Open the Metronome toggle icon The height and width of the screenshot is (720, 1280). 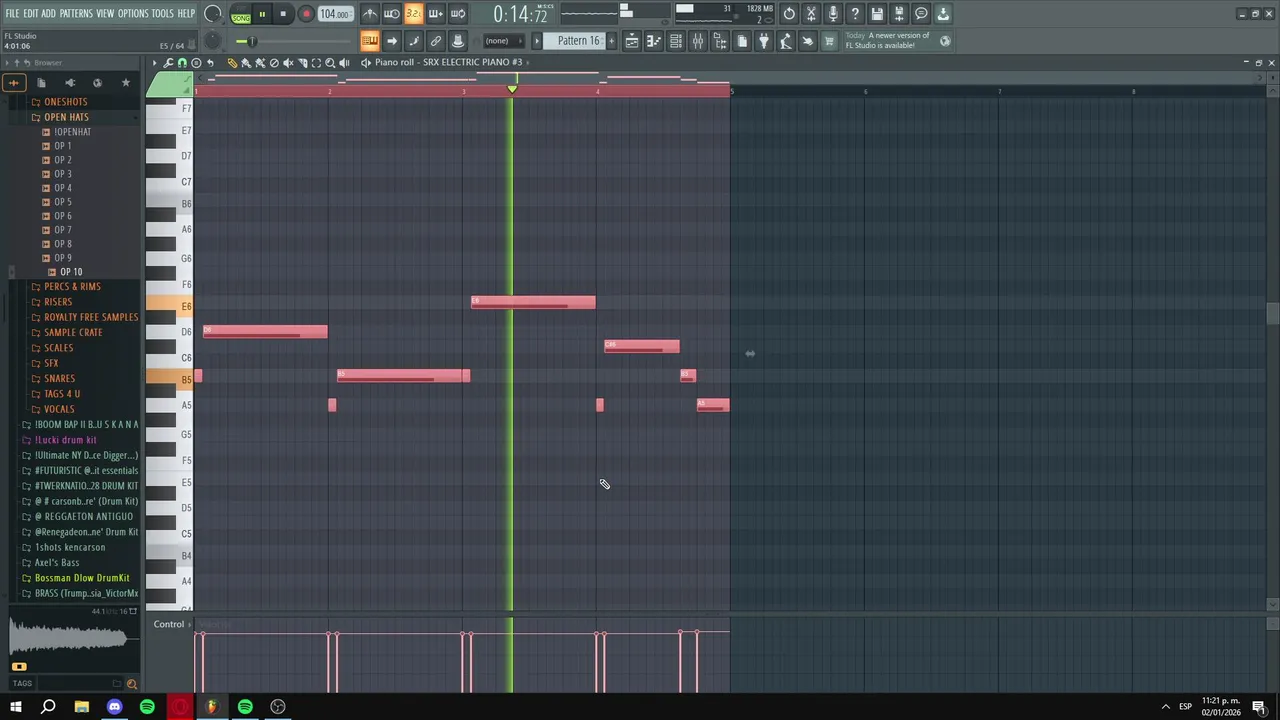point(370,14)
